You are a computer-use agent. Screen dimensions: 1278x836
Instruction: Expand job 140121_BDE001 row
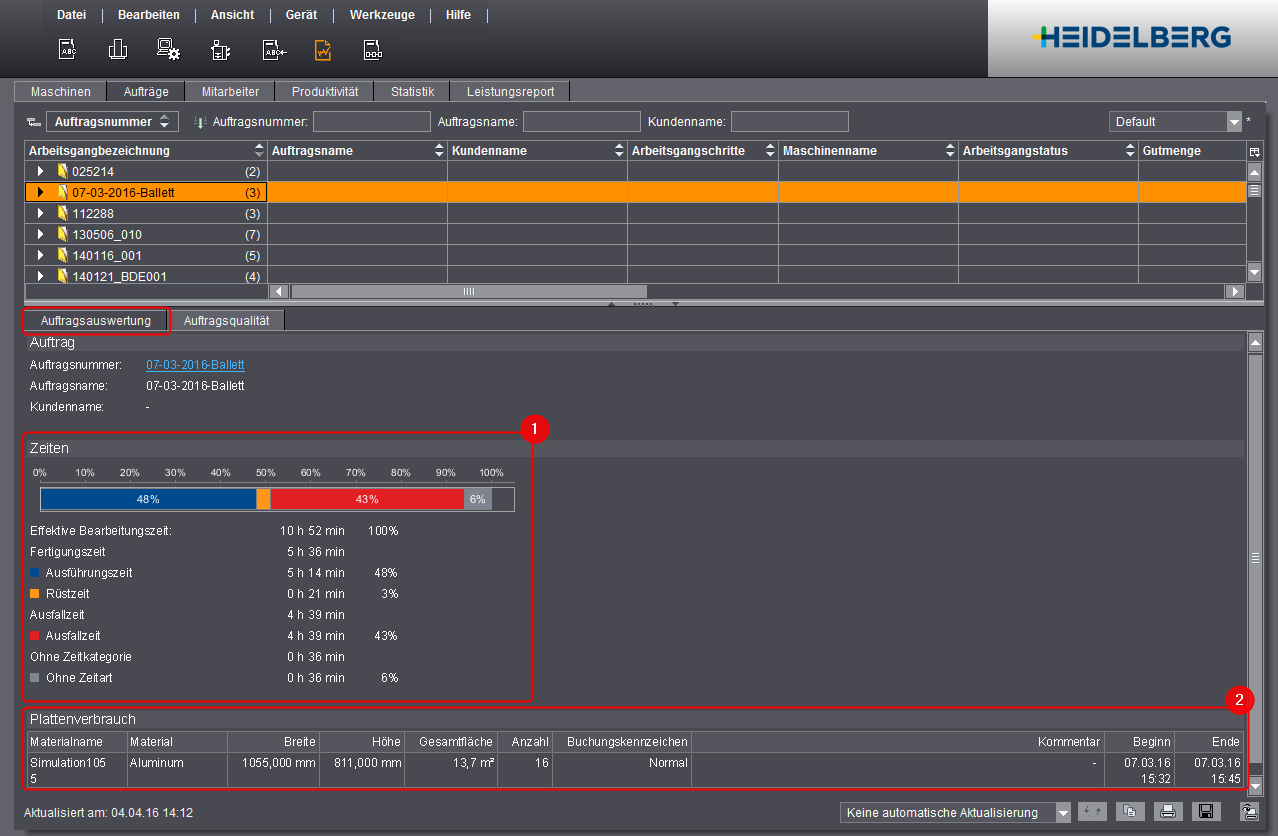coord(41,276)
